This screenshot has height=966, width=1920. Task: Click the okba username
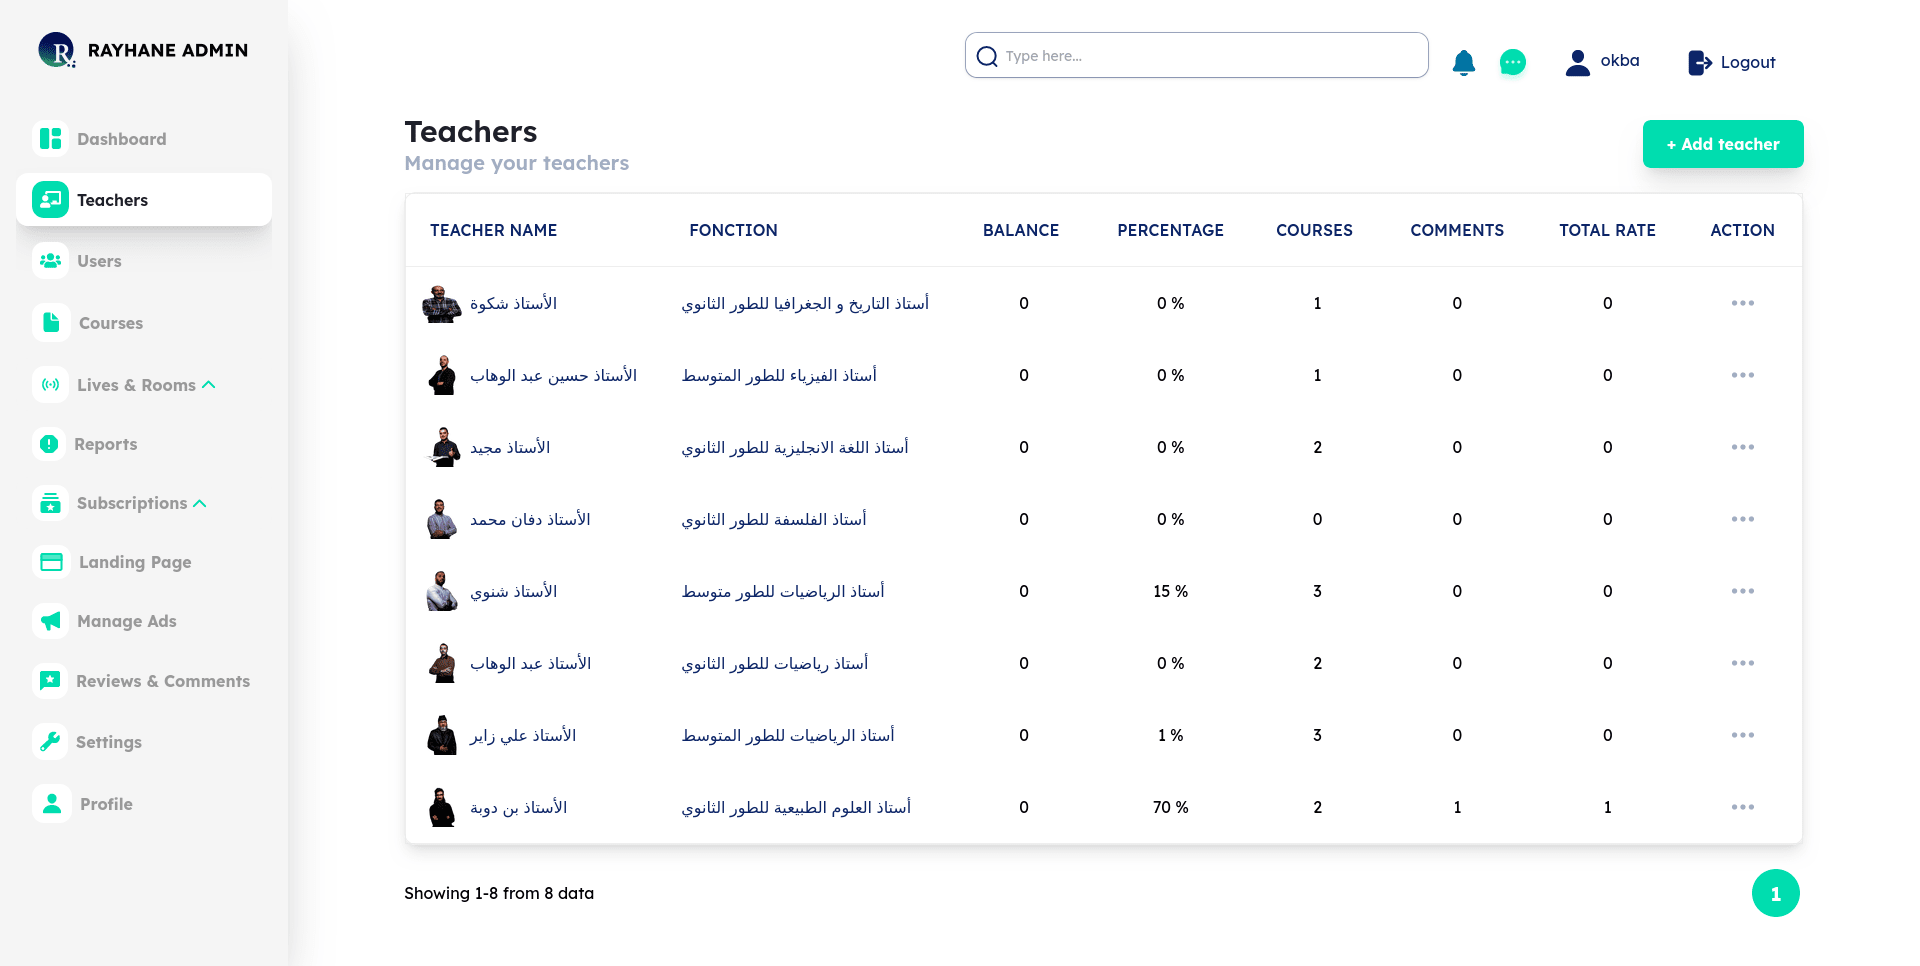click(x=1620, y=60)
